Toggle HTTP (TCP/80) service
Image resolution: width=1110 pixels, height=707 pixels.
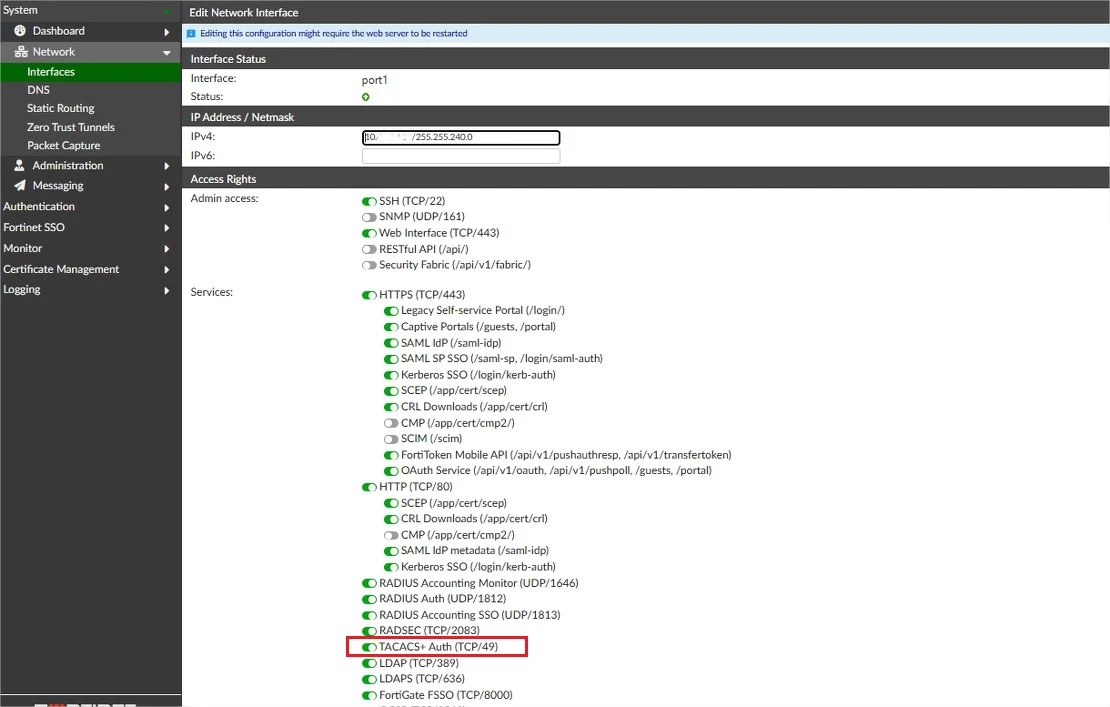369,488
